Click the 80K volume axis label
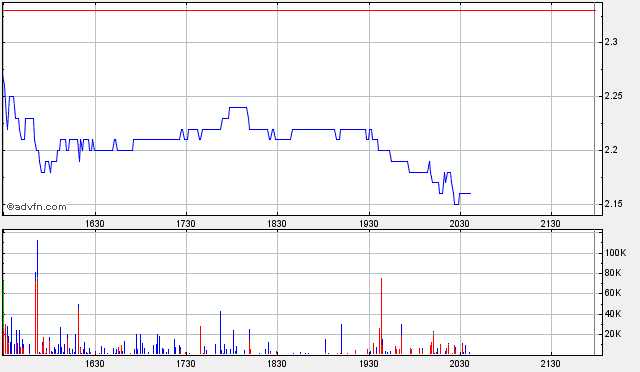The height and width of the screenshot is (372, 640). [613, 273]
